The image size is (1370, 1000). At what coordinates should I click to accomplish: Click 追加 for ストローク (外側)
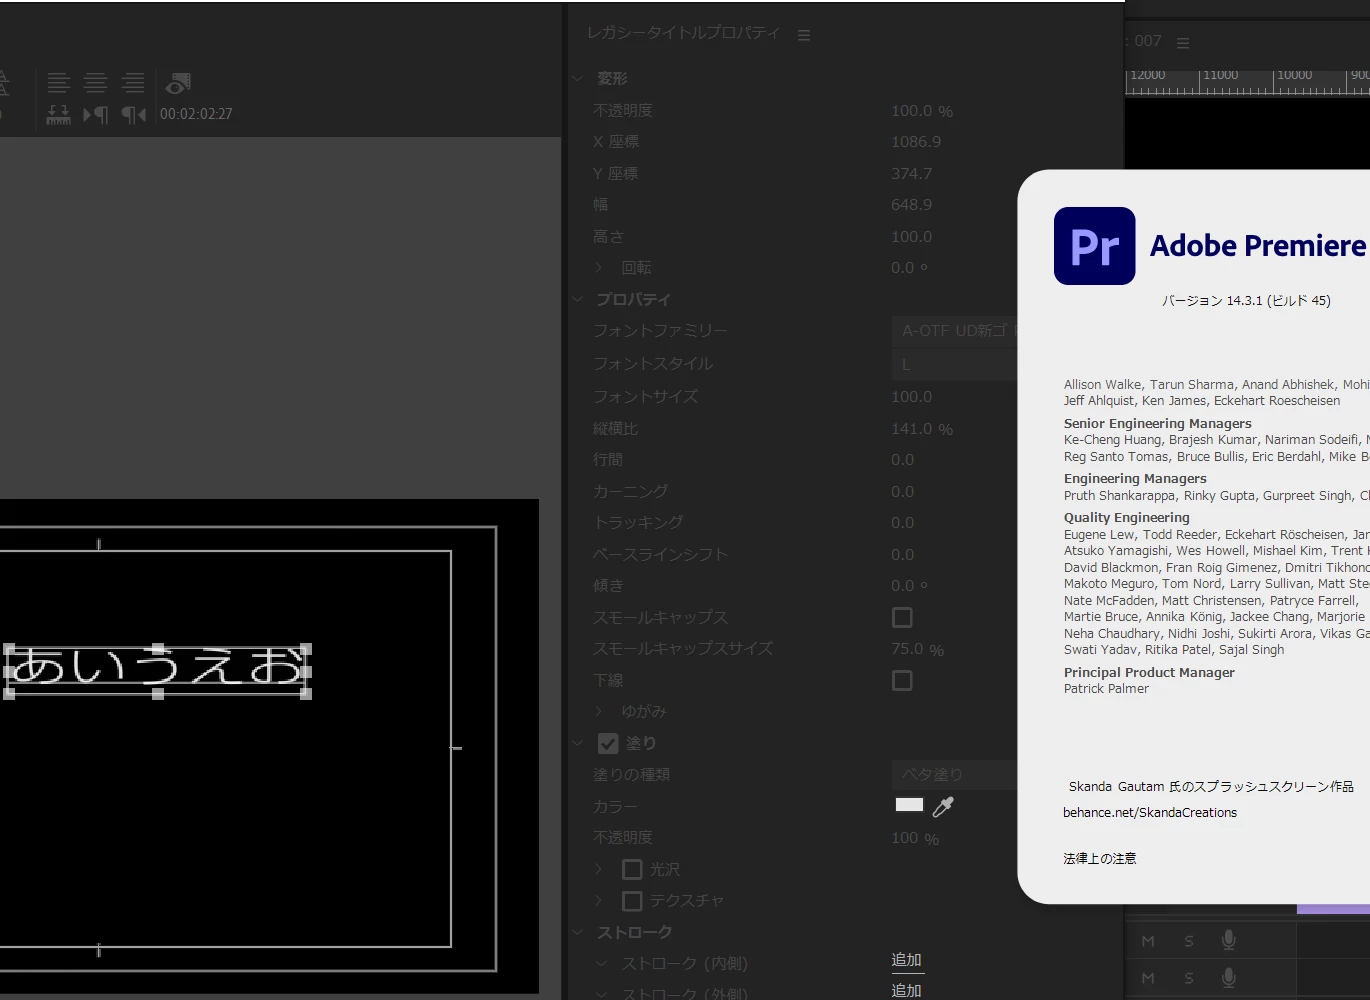[907, 990]
